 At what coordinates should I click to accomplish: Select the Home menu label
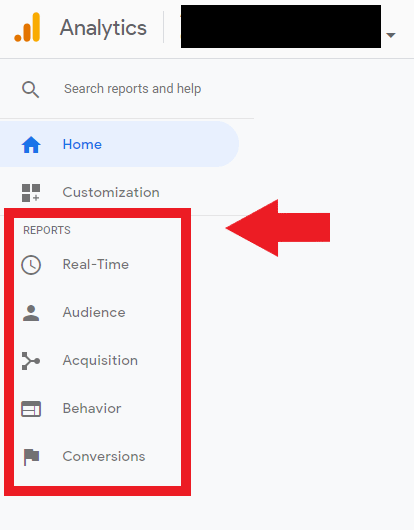82,145
